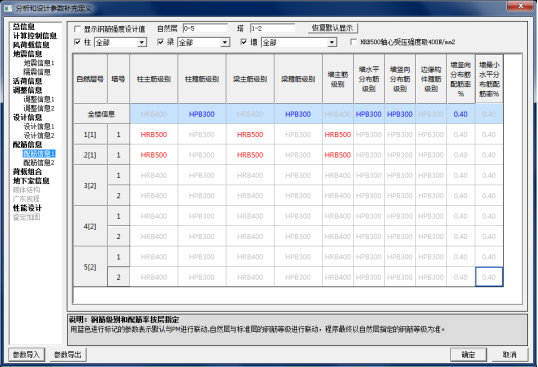Cancel with the 取消 button

click(x=510, y=355)
